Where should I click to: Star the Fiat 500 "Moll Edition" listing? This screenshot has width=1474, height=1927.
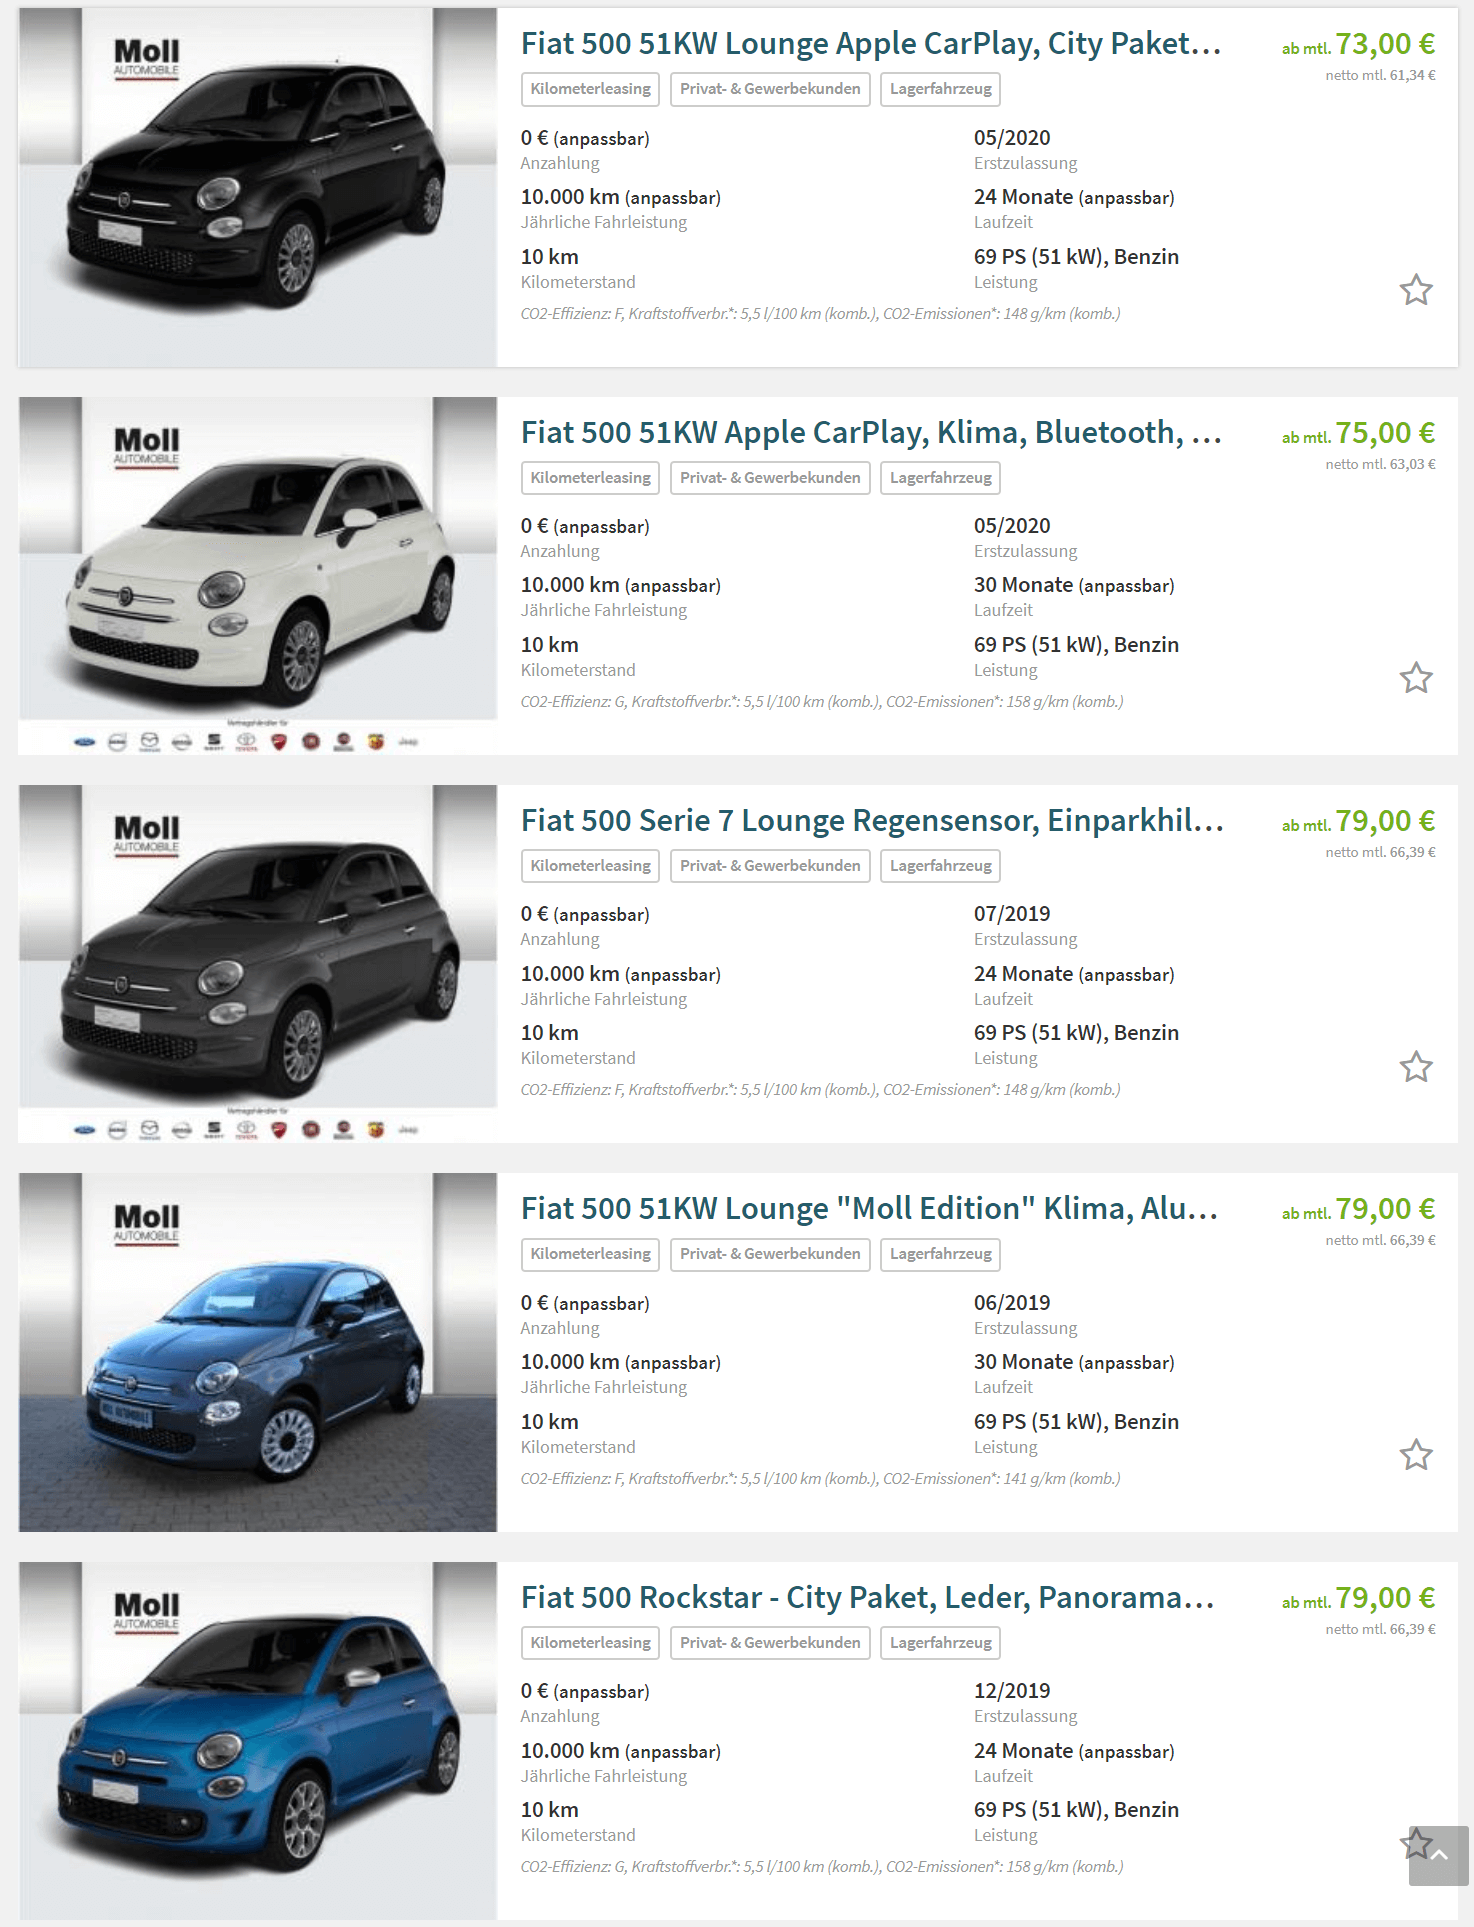click(1416, 1455)
